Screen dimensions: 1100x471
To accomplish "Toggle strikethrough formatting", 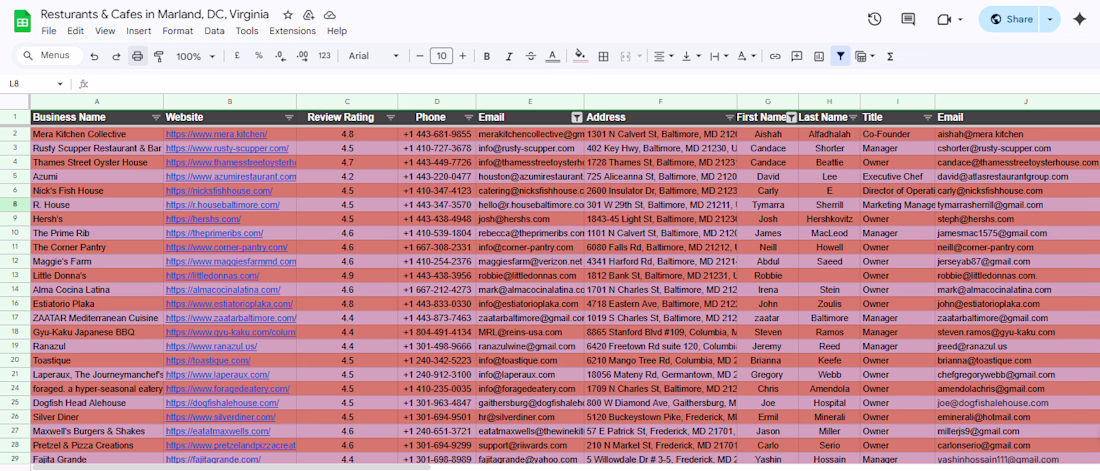I will [530, 56].
